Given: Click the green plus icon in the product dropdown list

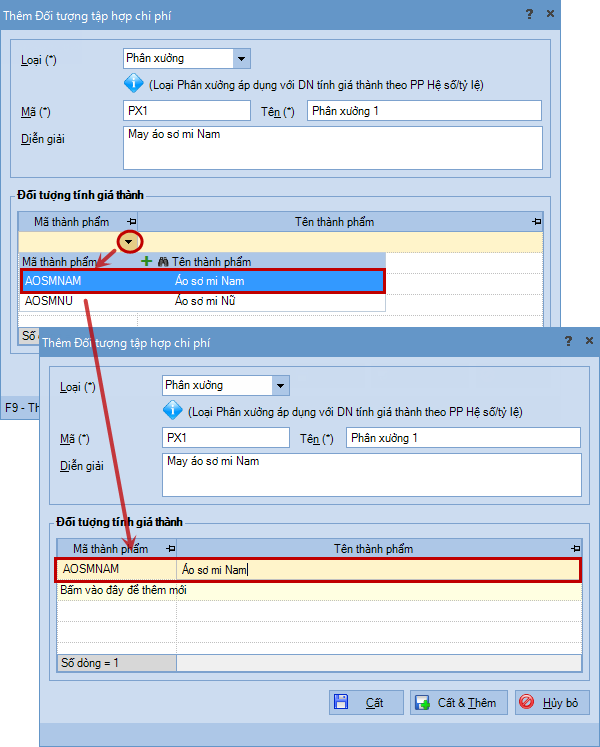Looking at the screenshot, I should click(x=147, y=261).
